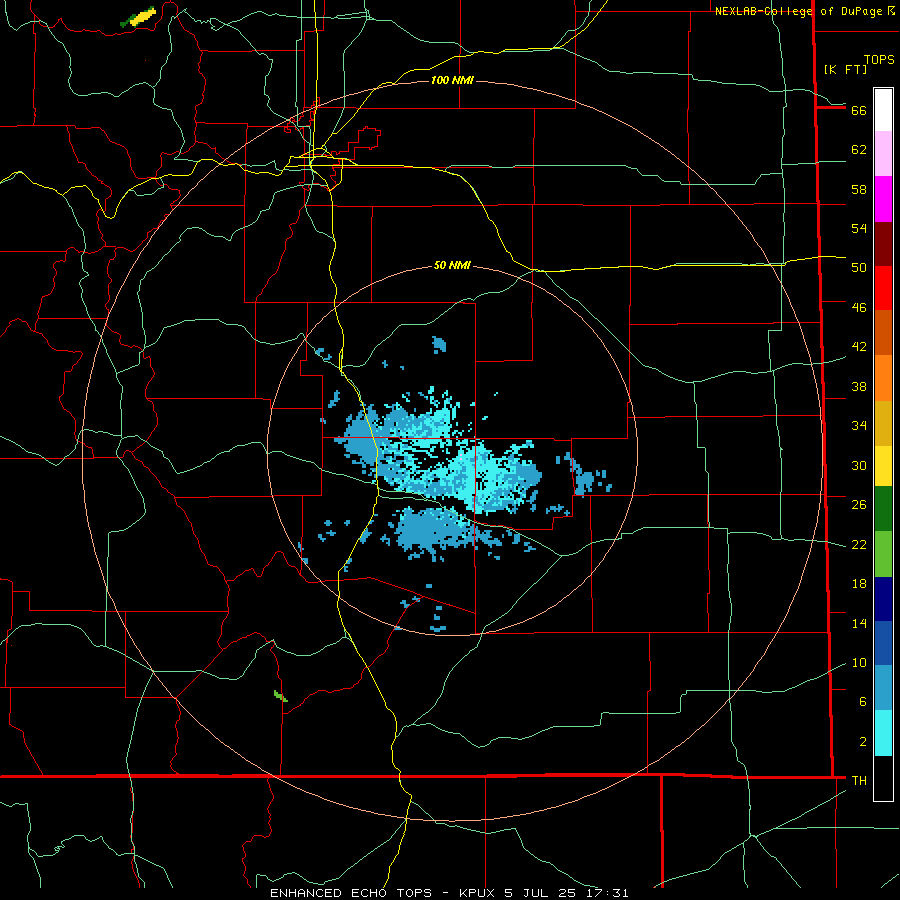Click the 50 legend value
900x900 pixels.
(859, 268)
